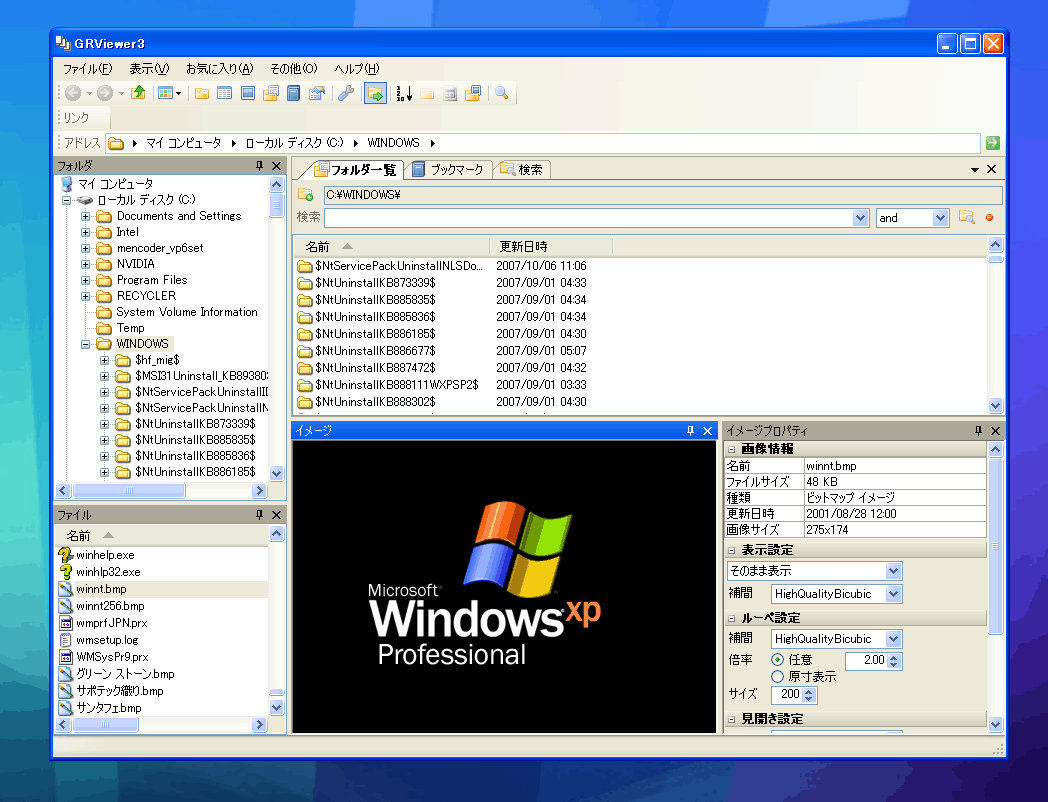
Task: Close the フォルダ panel
Action: pyautogui.click(x=277, y=166)
